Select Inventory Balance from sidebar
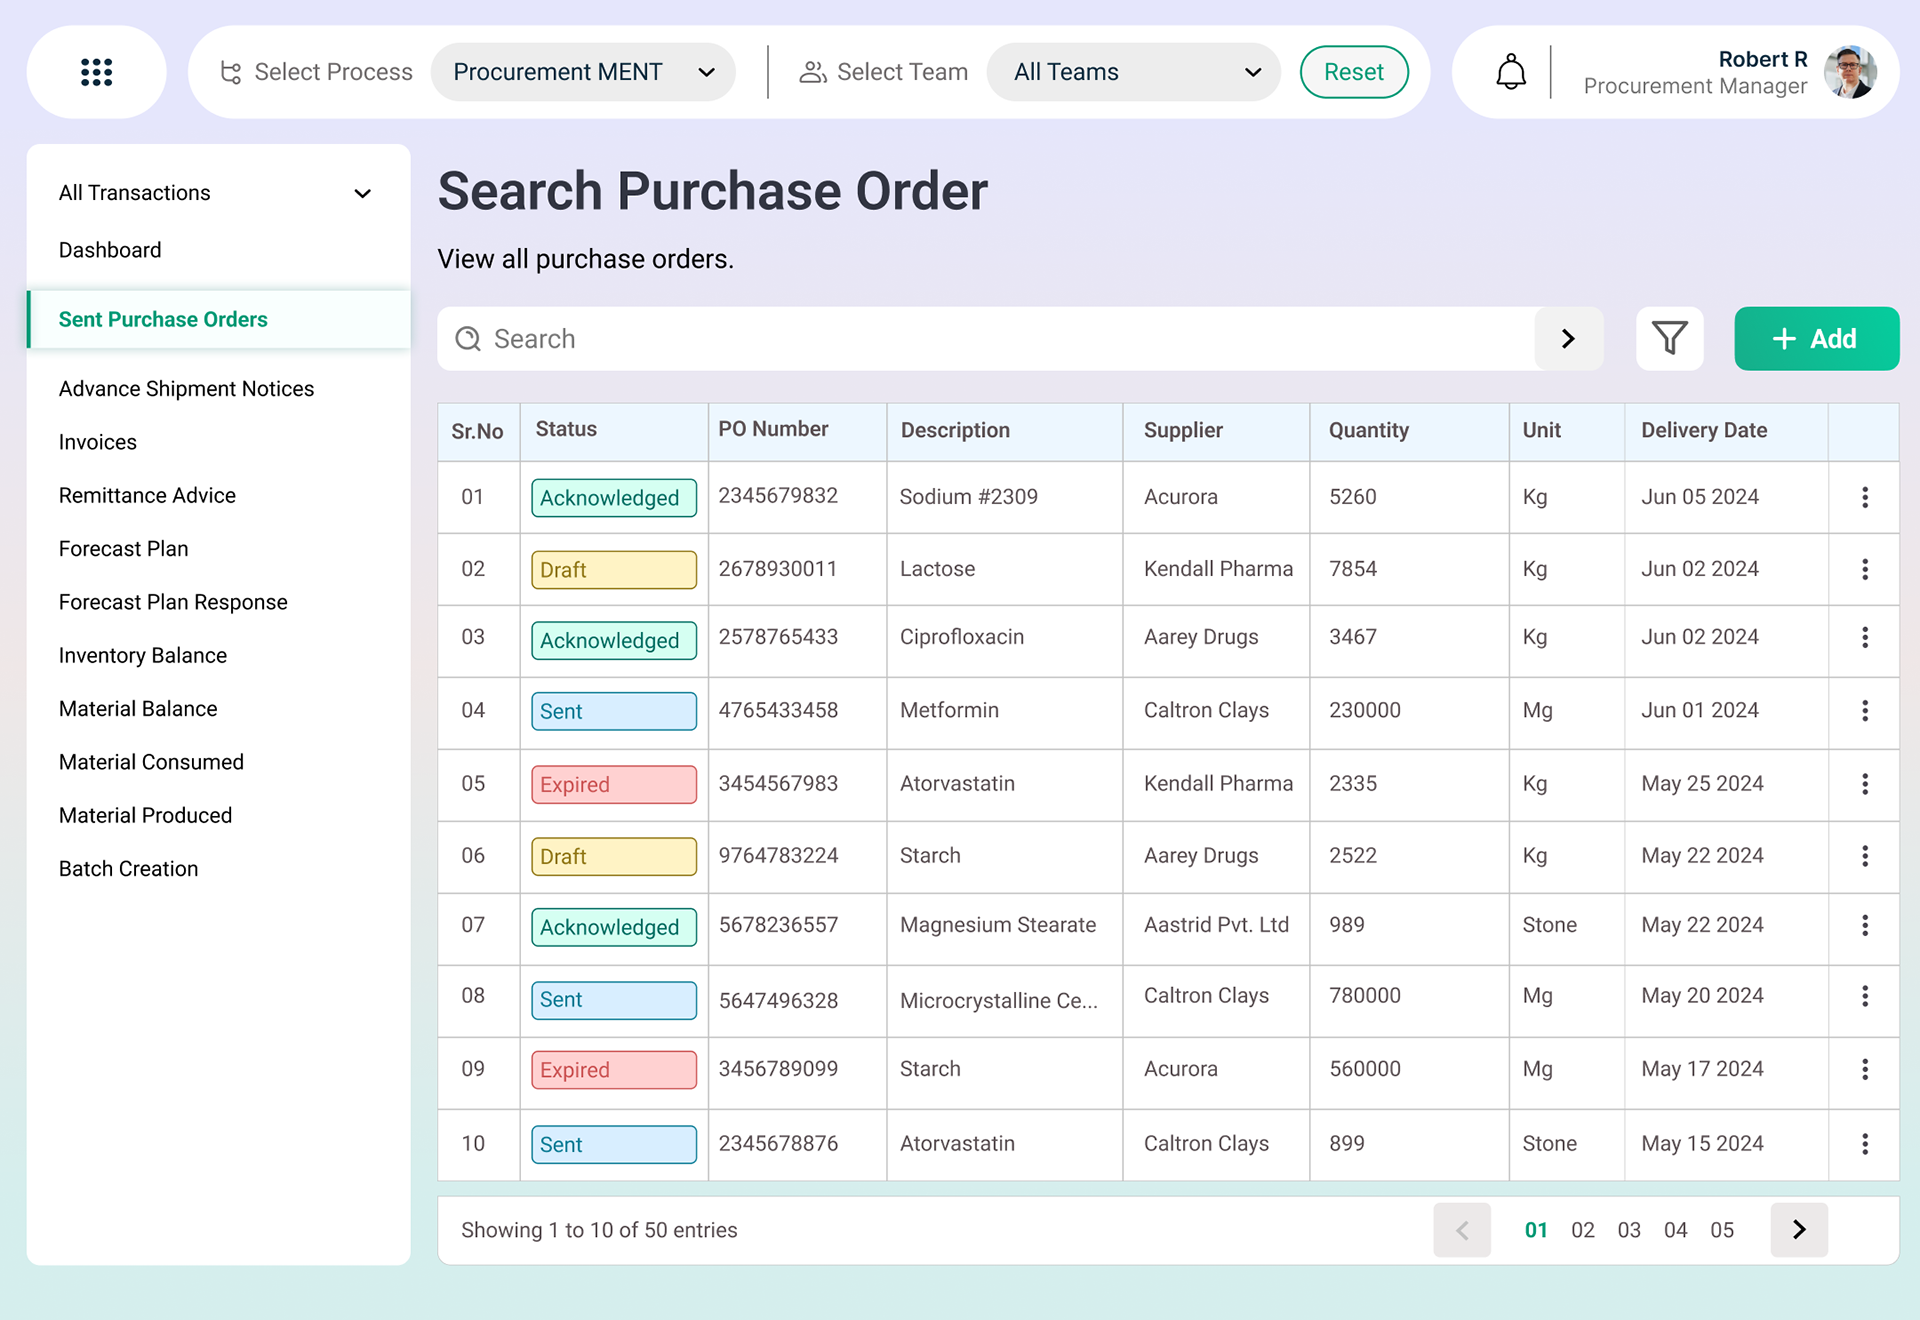The width and height of the screenshot is (1920, 1320). pos(143,655)
